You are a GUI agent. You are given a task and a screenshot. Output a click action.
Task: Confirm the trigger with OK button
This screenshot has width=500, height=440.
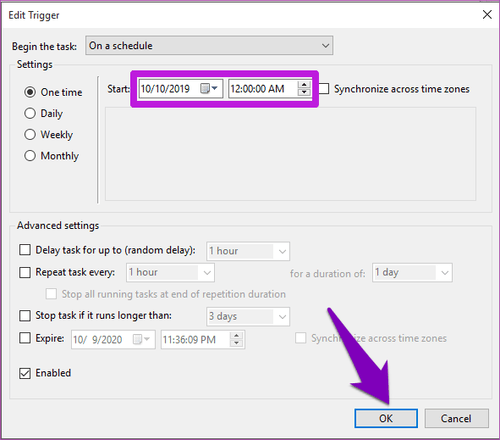point(386,418)
